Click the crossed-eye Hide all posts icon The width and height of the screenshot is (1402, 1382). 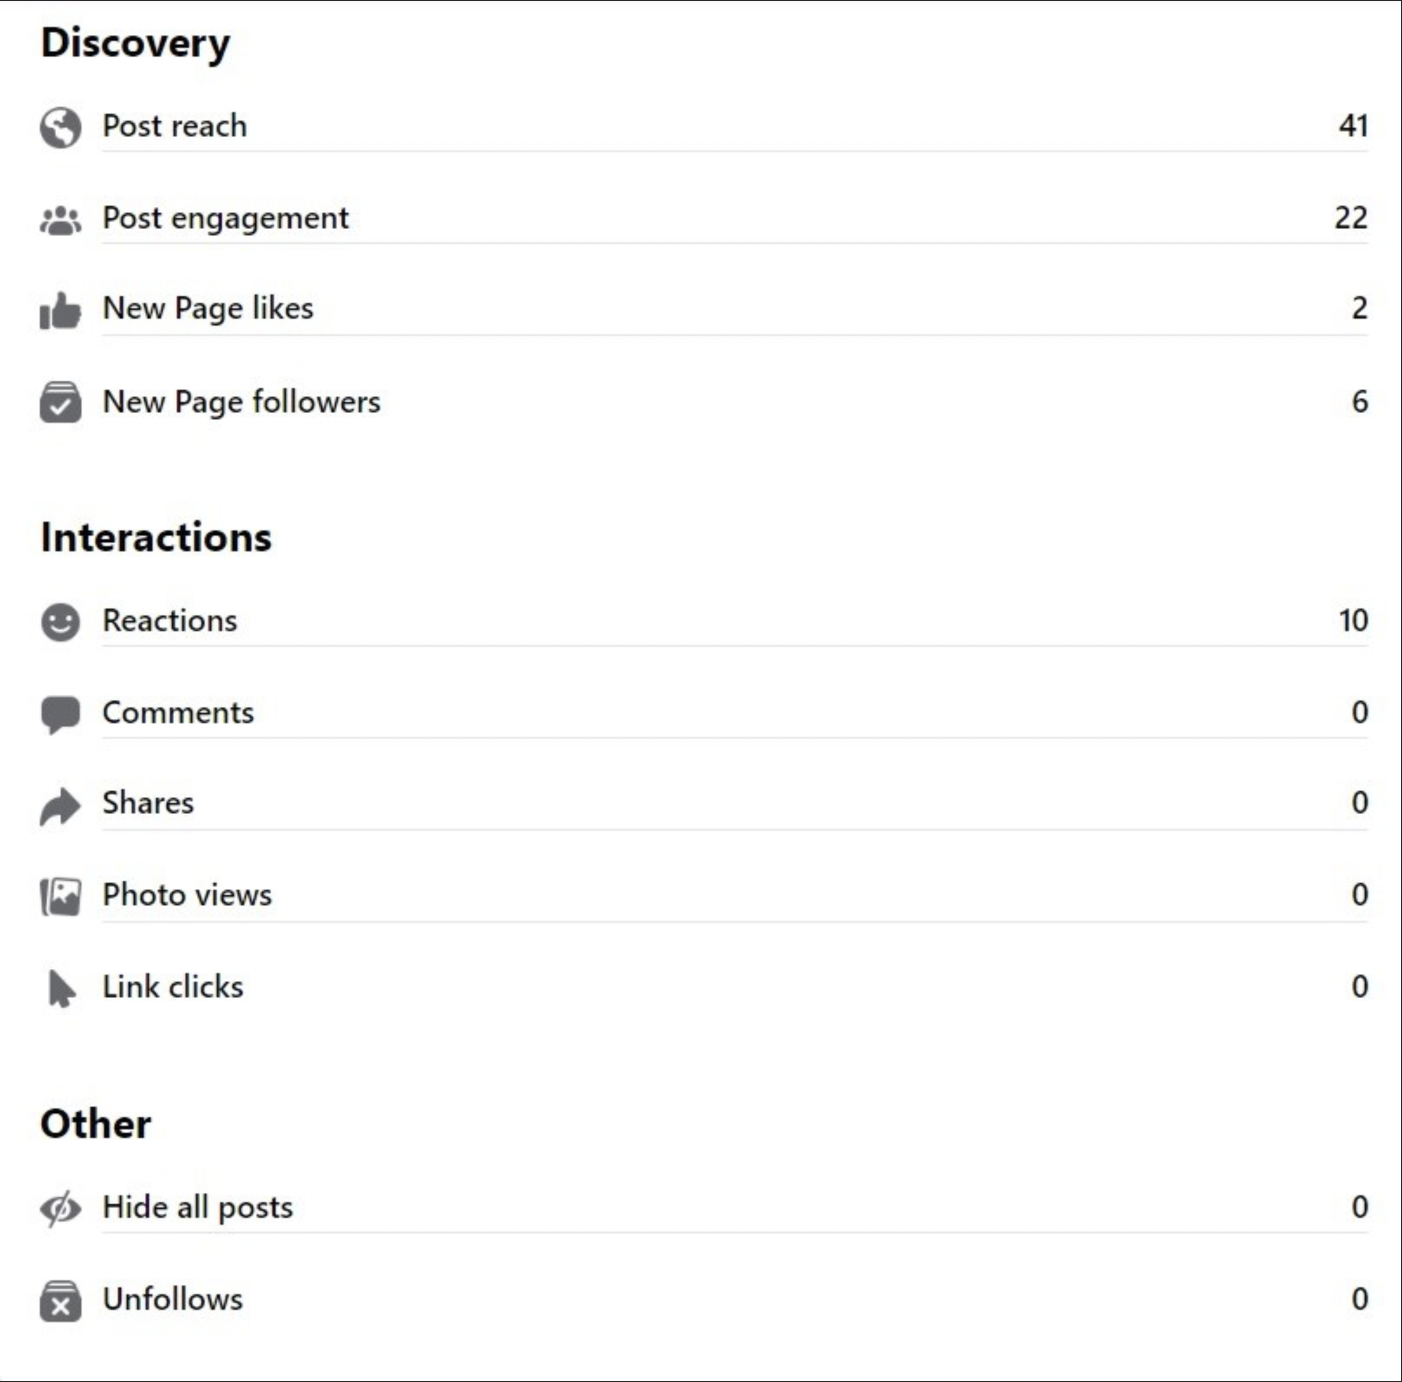(x=60, y=1208)
